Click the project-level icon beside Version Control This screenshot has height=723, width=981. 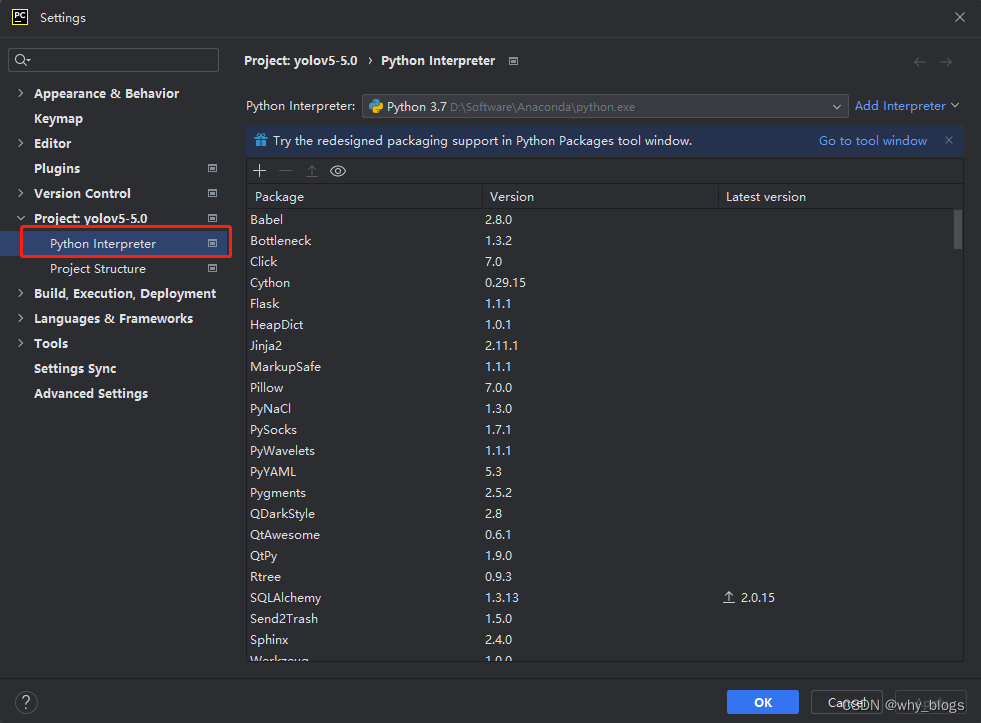[x=213, y=193]
